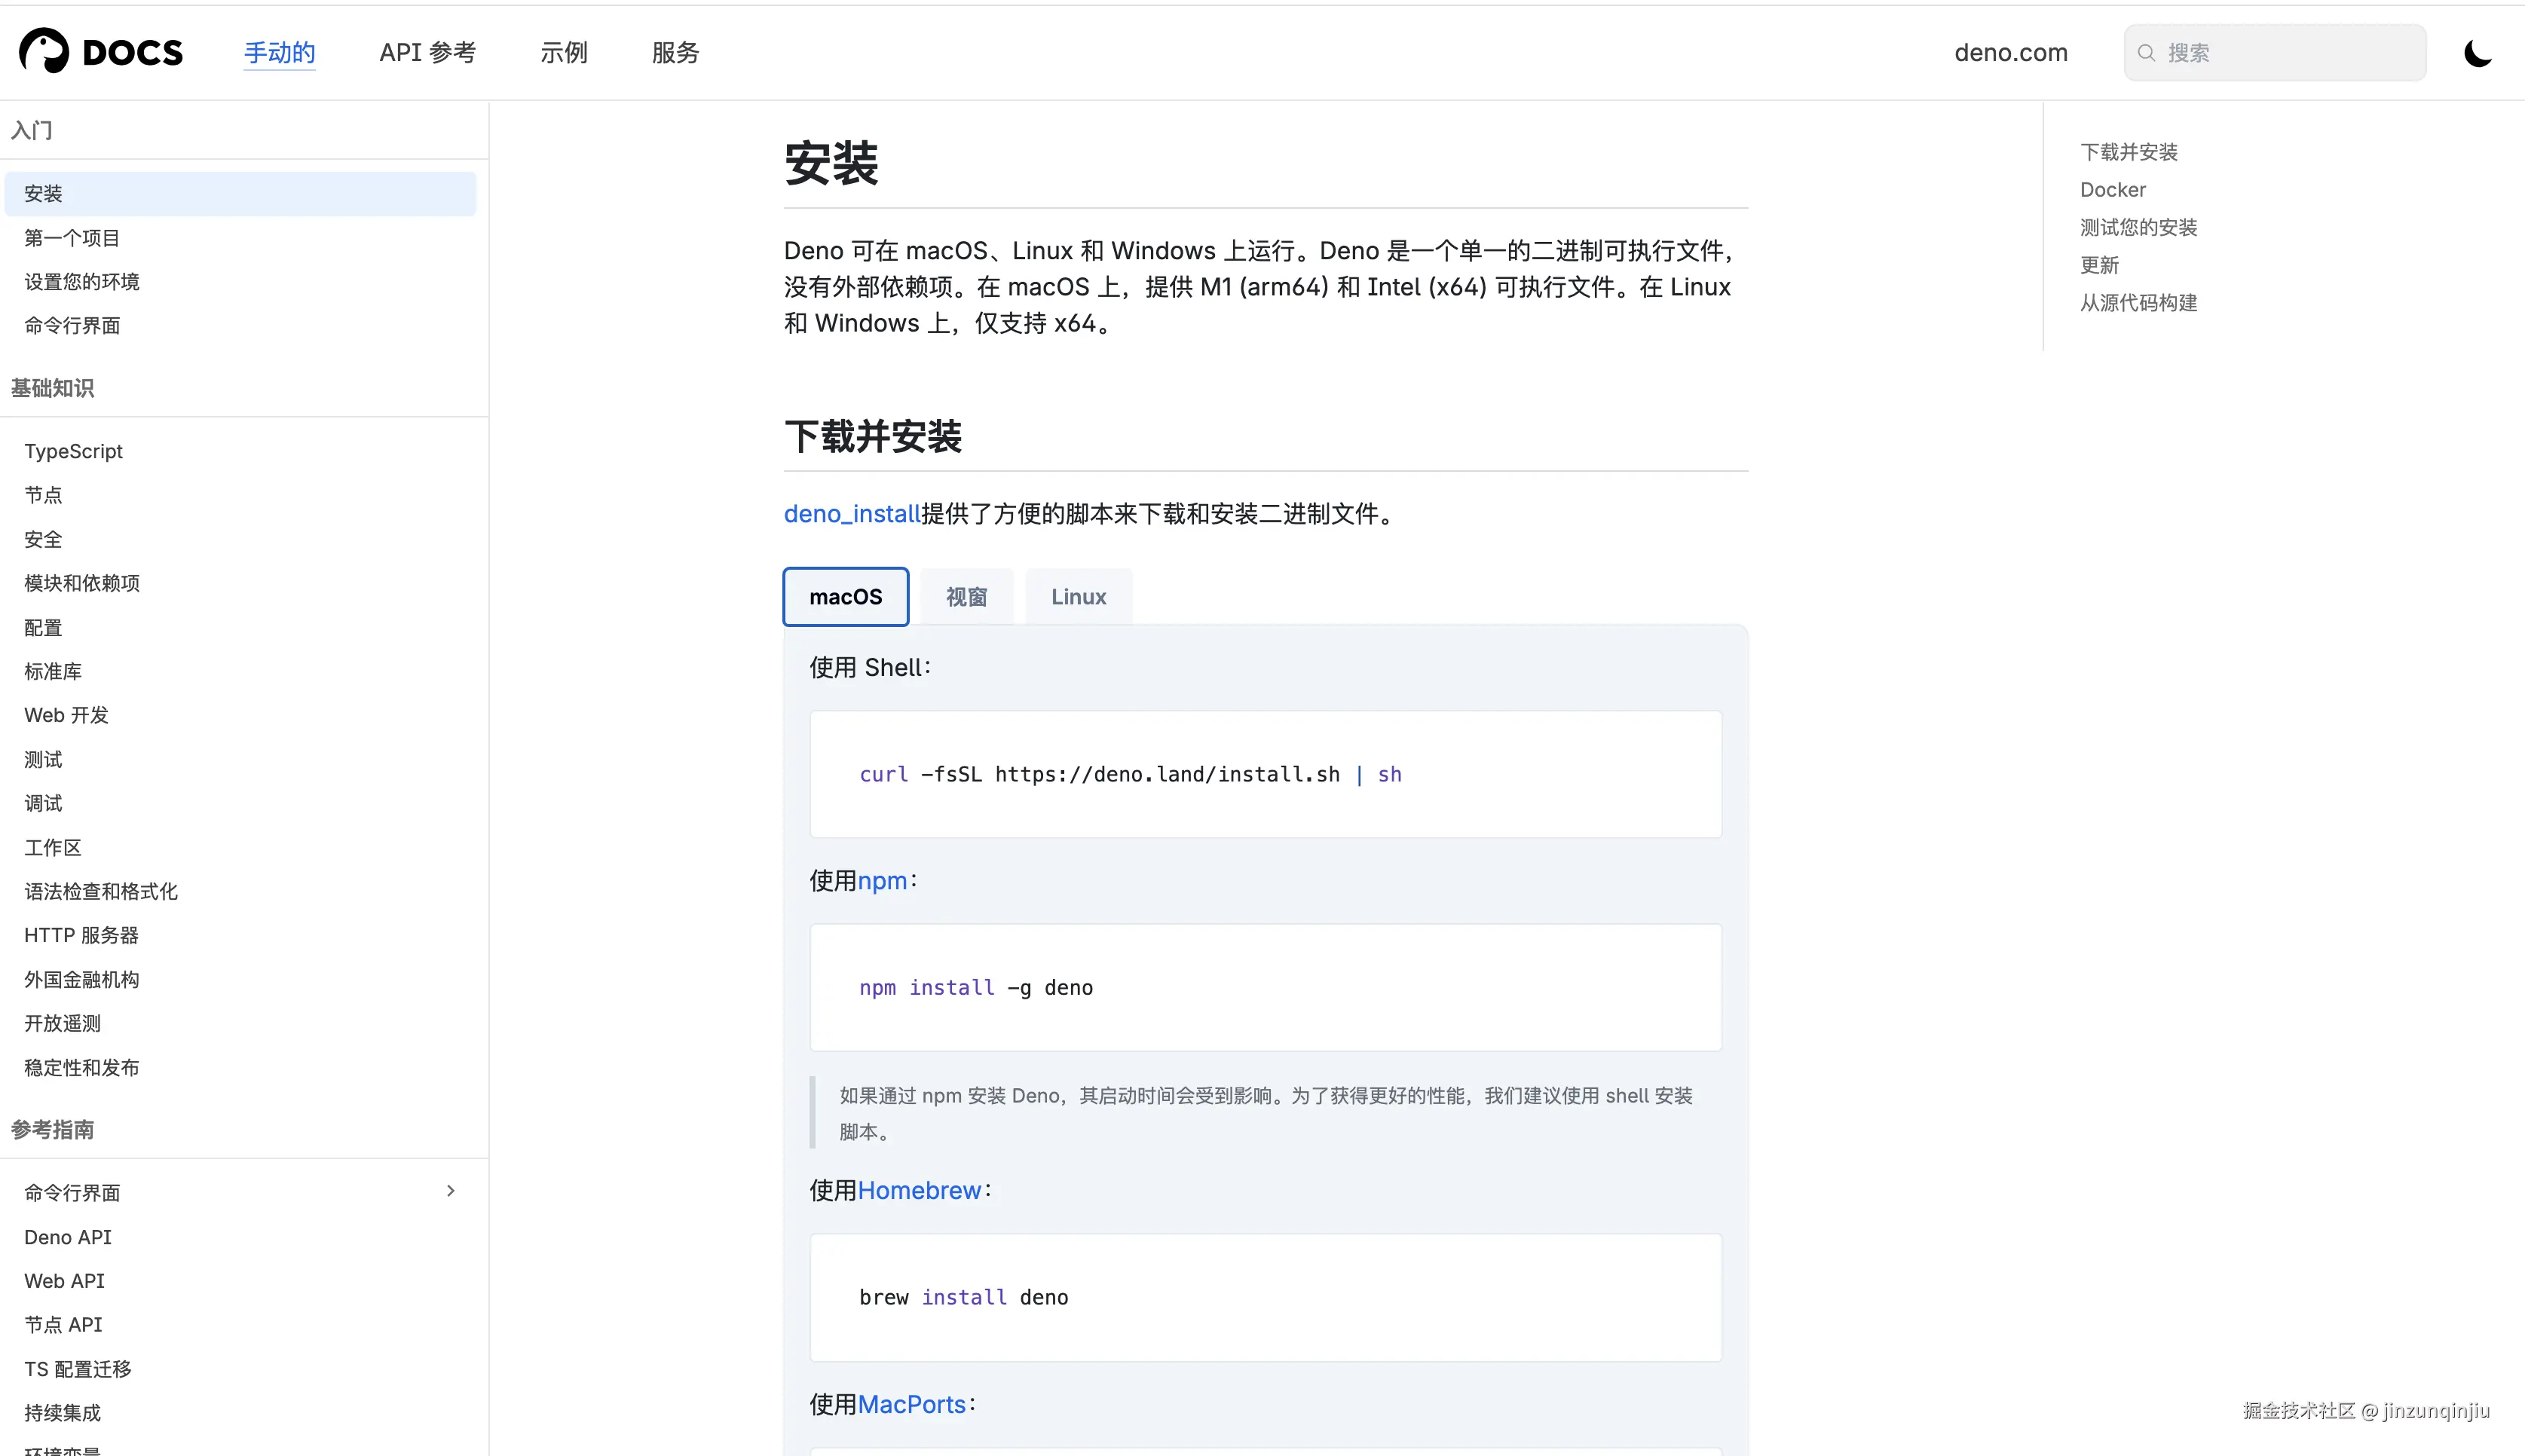2525x1456 pixels.
Task: Click the 服务 navigation item
Action: (675, 52)
